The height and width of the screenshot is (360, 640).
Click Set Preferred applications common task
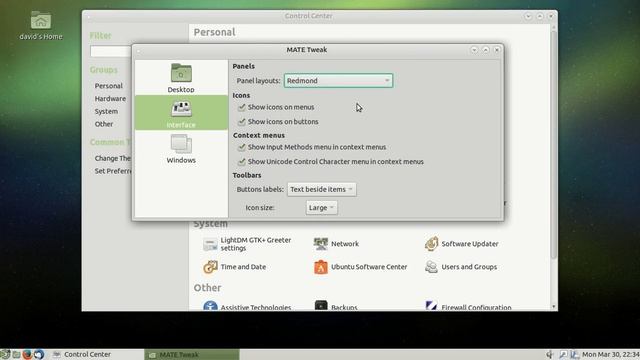(113, 171)
